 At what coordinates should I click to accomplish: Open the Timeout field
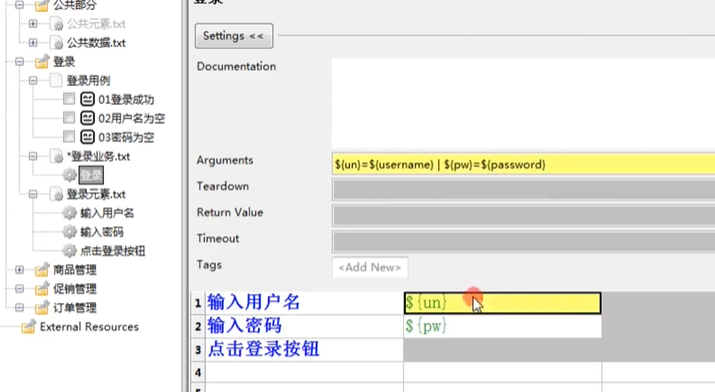523,242
